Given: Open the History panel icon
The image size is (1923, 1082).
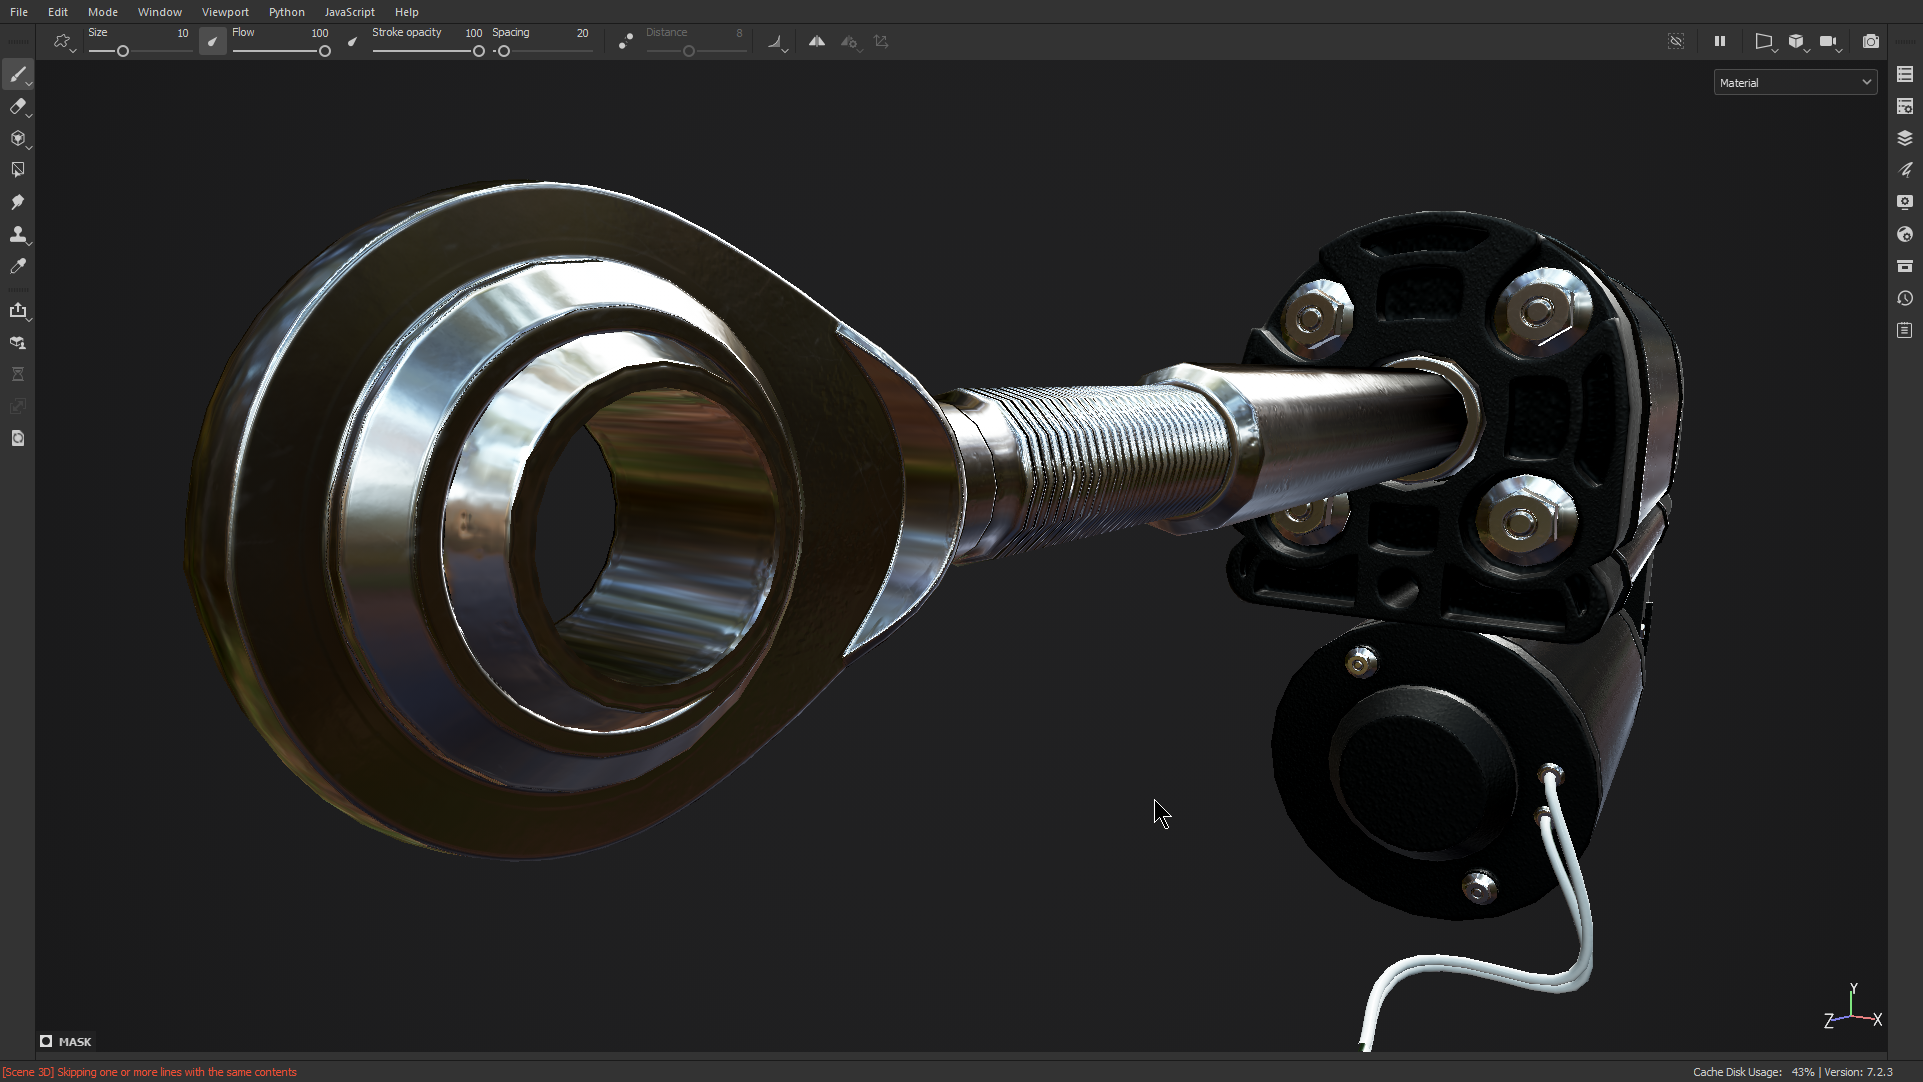Looking at the screenshot, I should coord(1905,298).
